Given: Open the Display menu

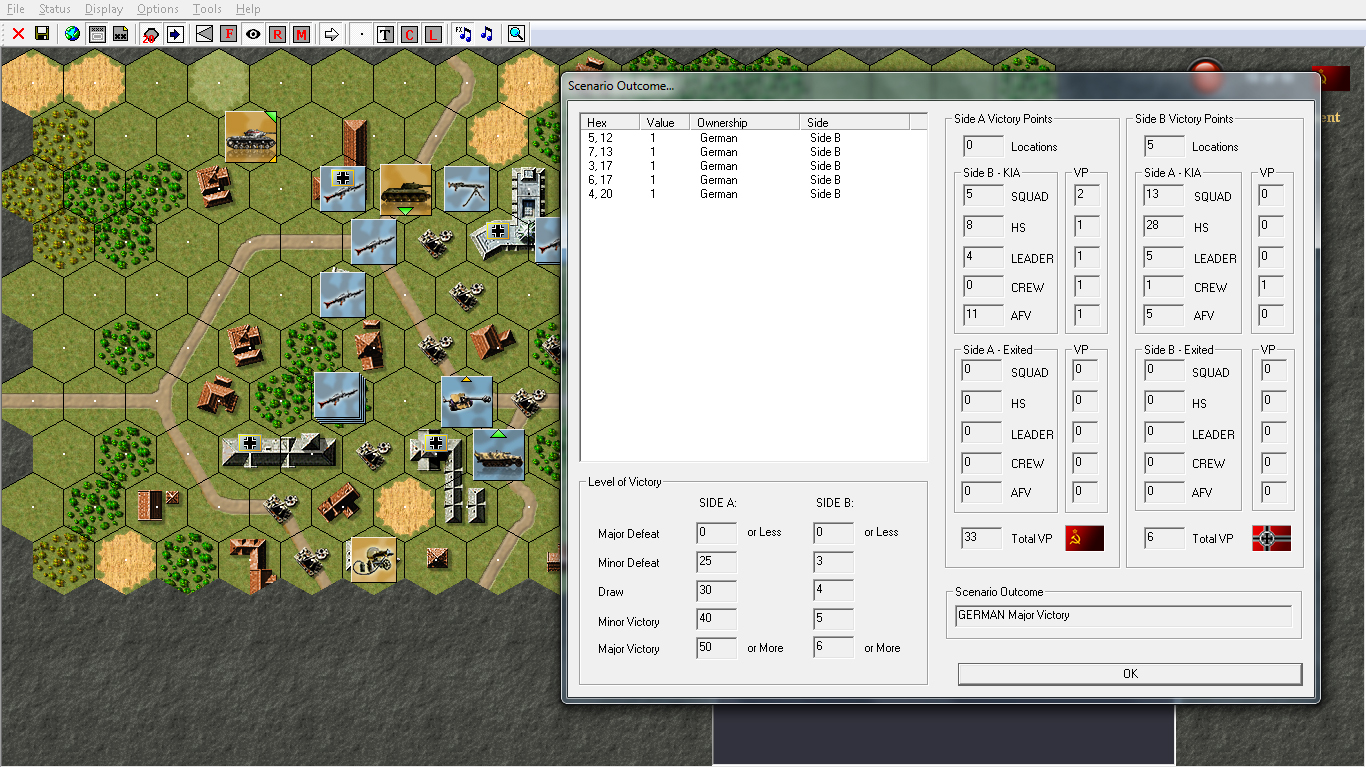Looking at the screenshot, I should [104, 9].
